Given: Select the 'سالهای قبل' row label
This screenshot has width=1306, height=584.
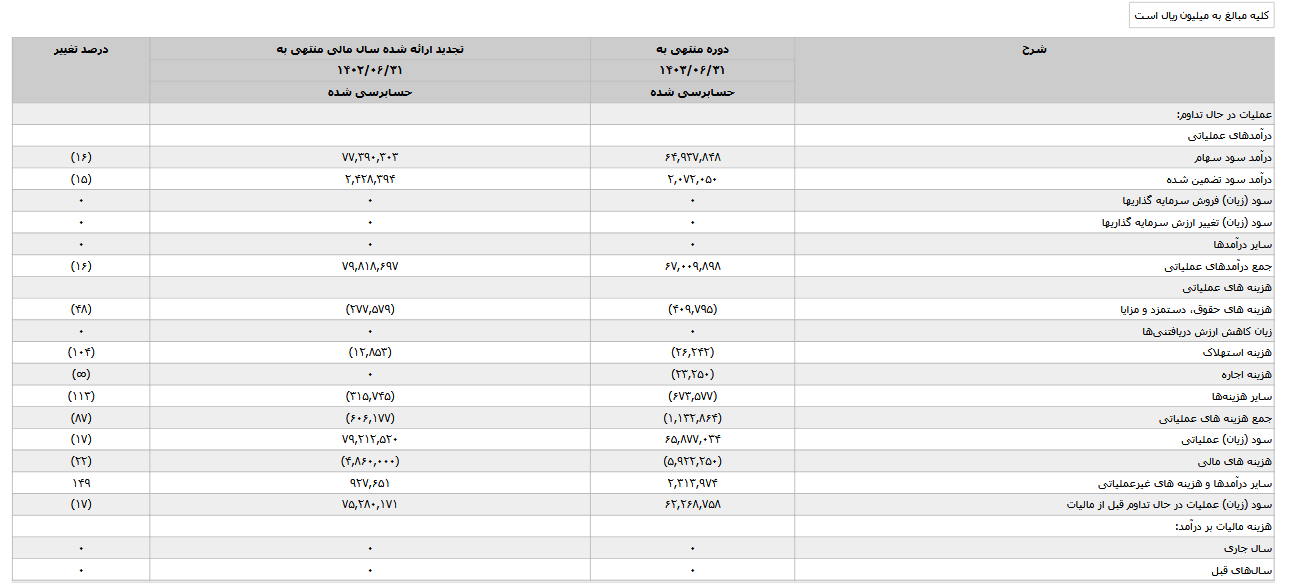Looking at the screenshot, I should click(1247, 570).
